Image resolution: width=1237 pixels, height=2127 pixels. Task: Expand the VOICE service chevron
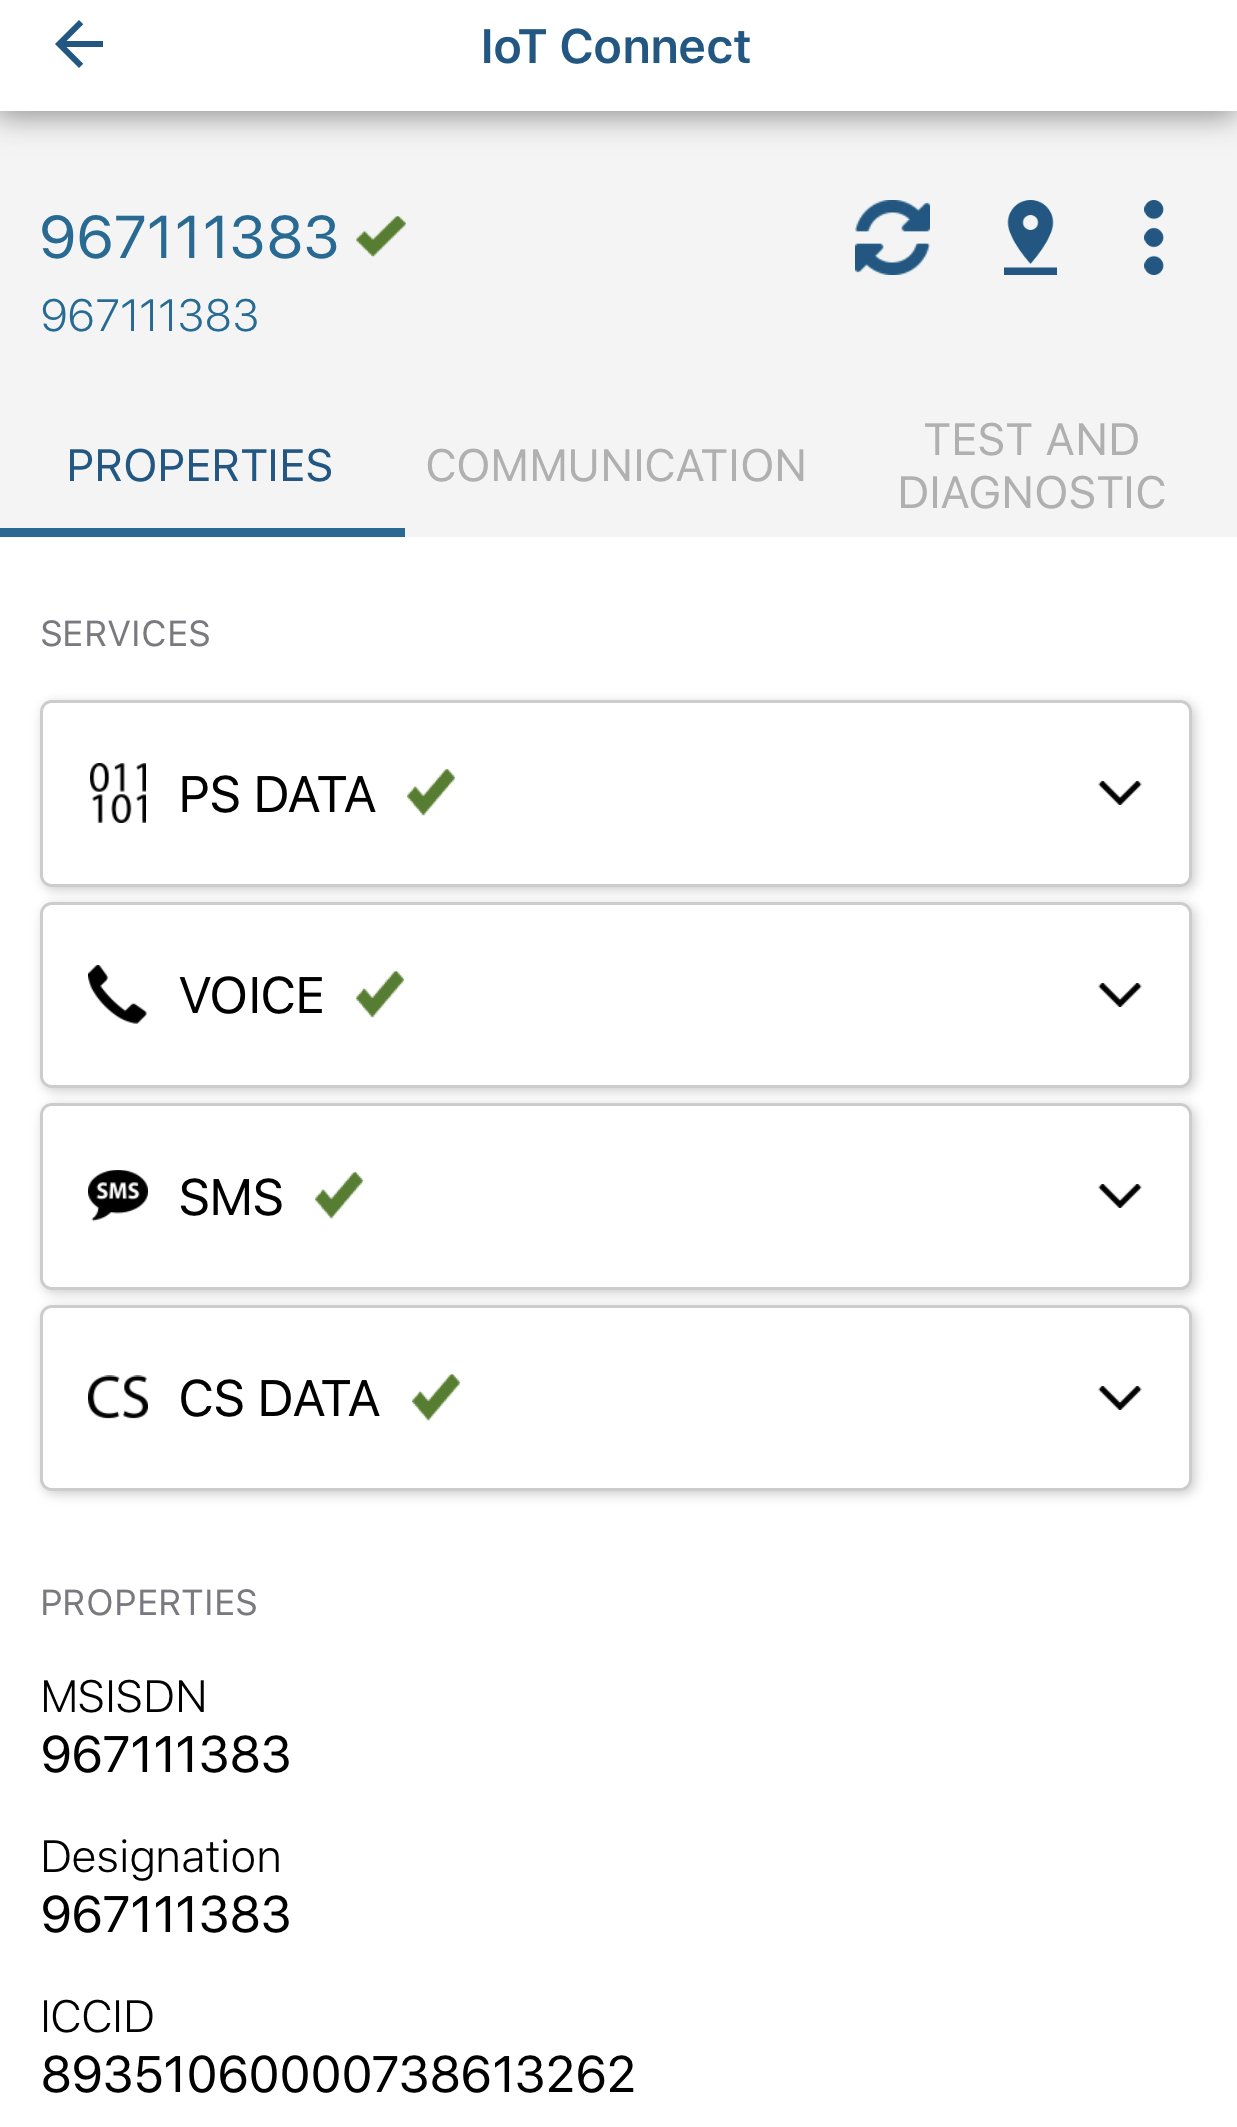(x=1119, y=995)
